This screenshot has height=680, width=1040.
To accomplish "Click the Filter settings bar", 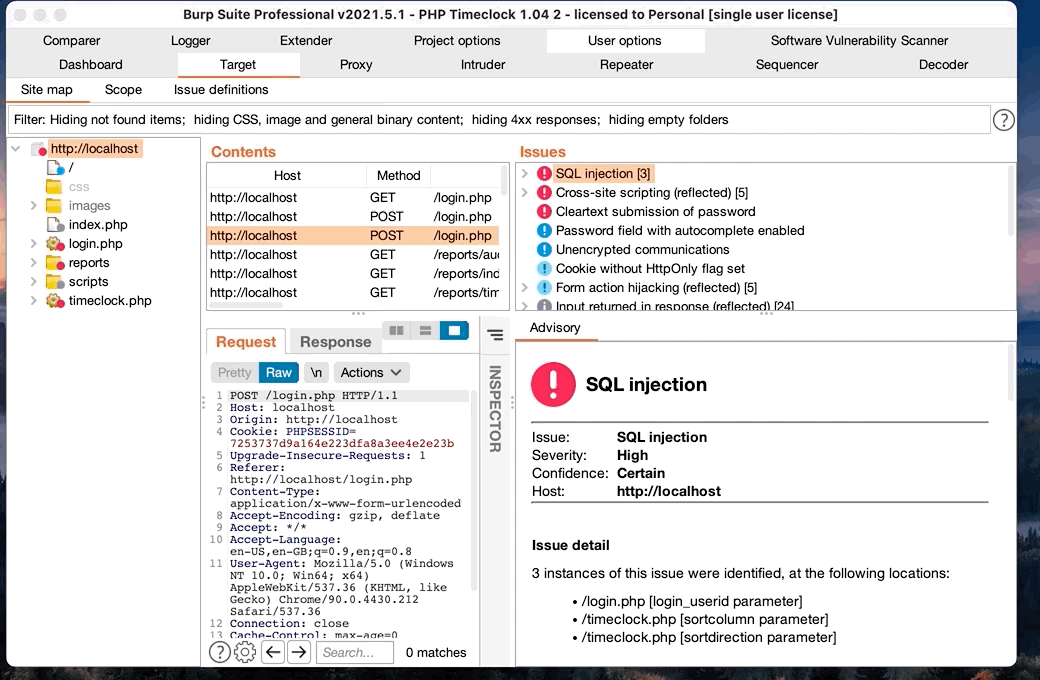I will pyautogui.click(x=498, y=120).
